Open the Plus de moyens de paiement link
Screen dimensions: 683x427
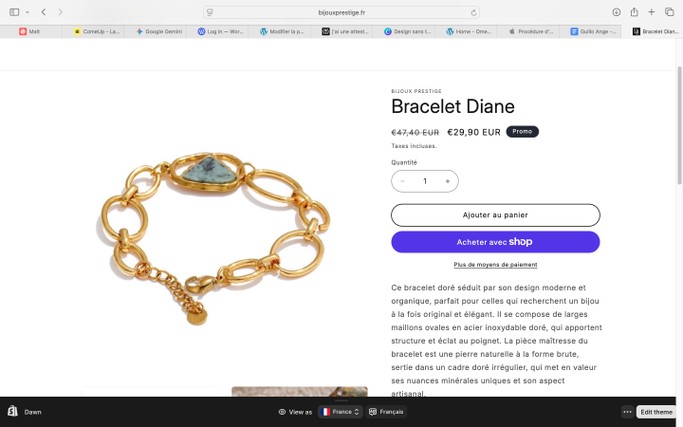click(495, 264)
